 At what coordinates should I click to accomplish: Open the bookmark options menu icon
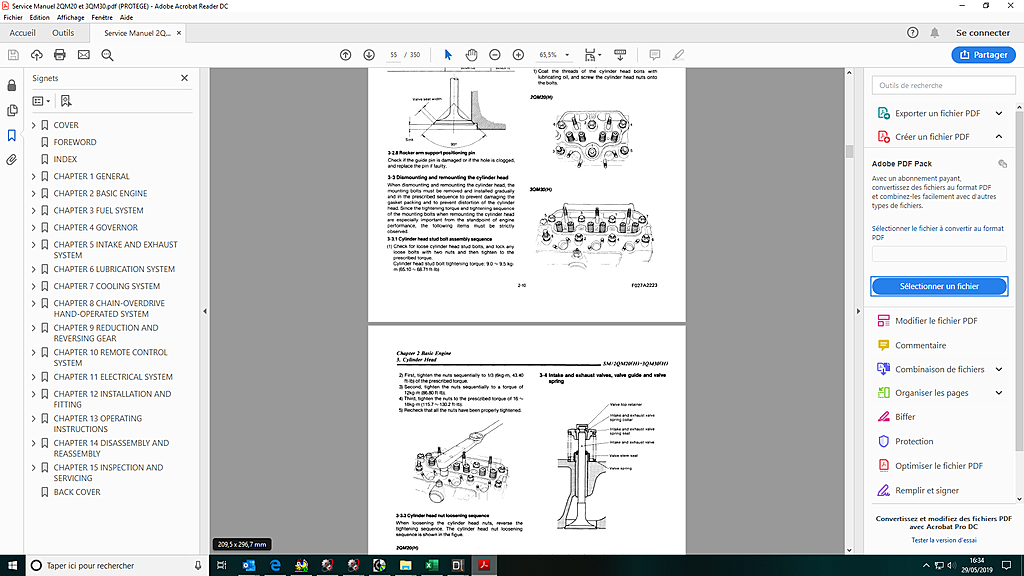coord(41,101)
